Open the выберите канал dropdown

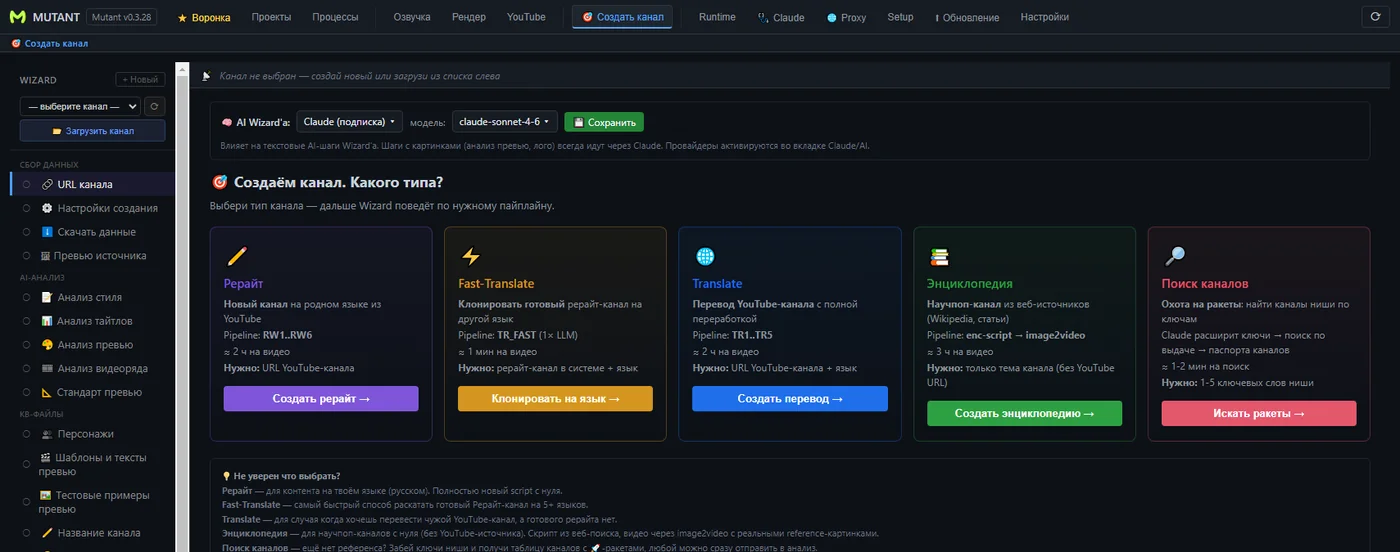point(80,106)
